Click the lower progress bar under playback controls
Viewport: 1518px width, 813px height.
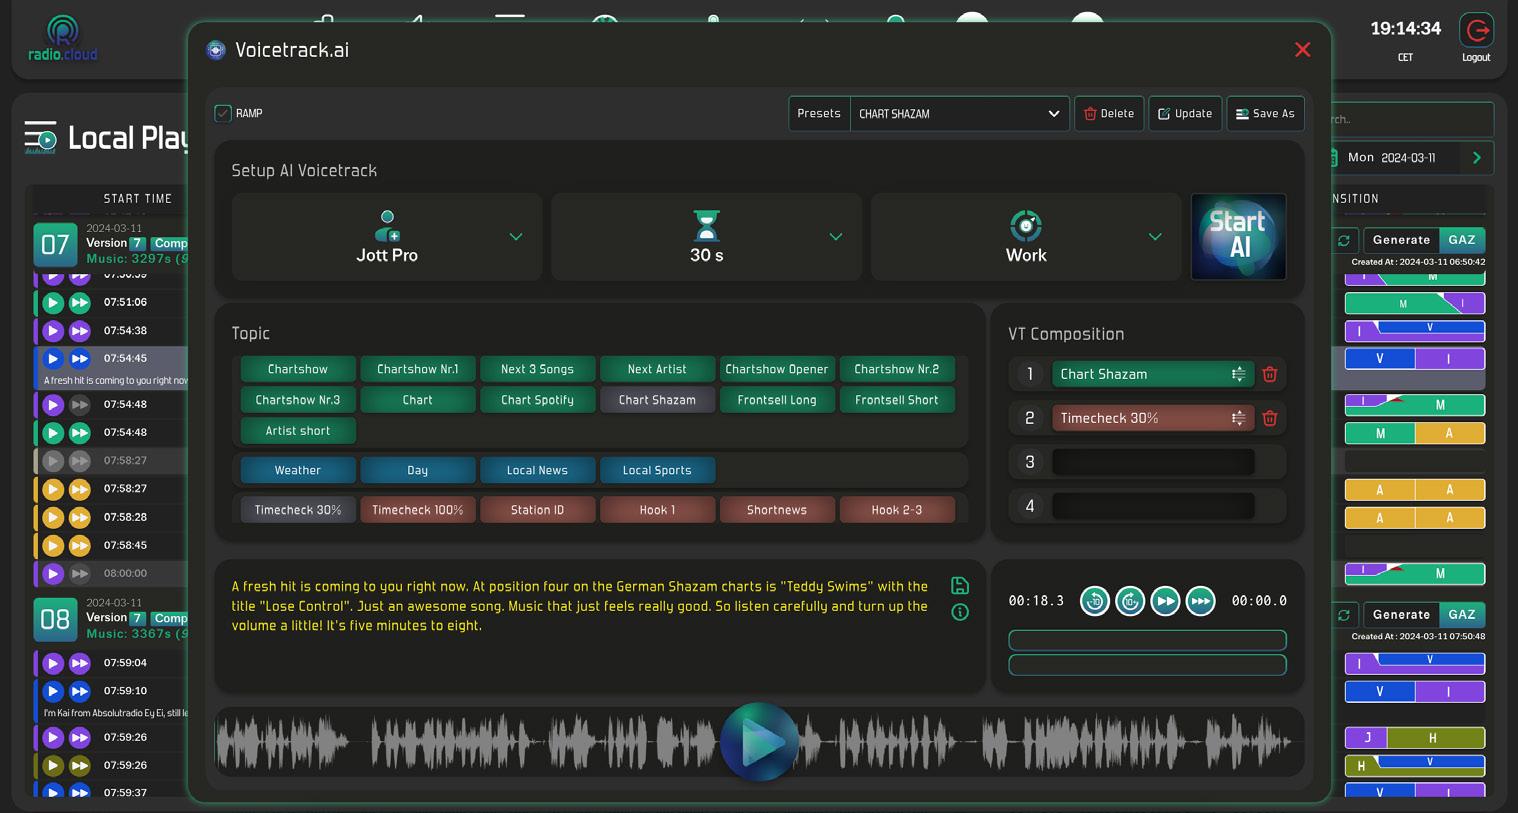1147,665
